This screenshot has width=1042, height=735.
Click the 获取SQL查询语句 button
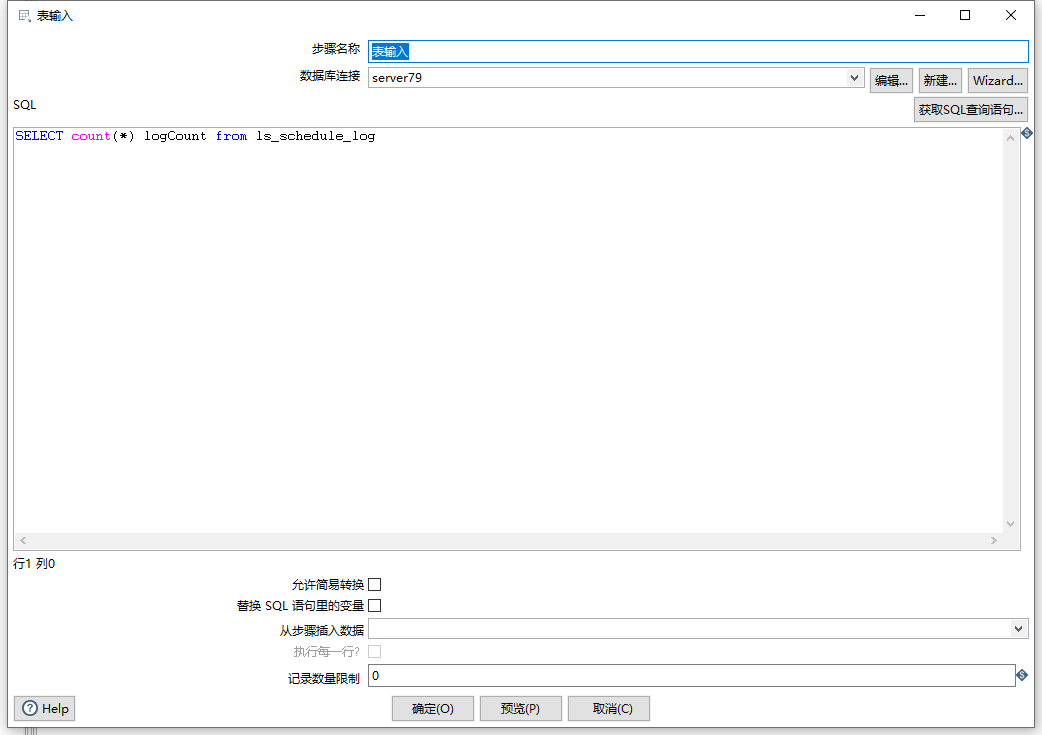click(970, 110)
